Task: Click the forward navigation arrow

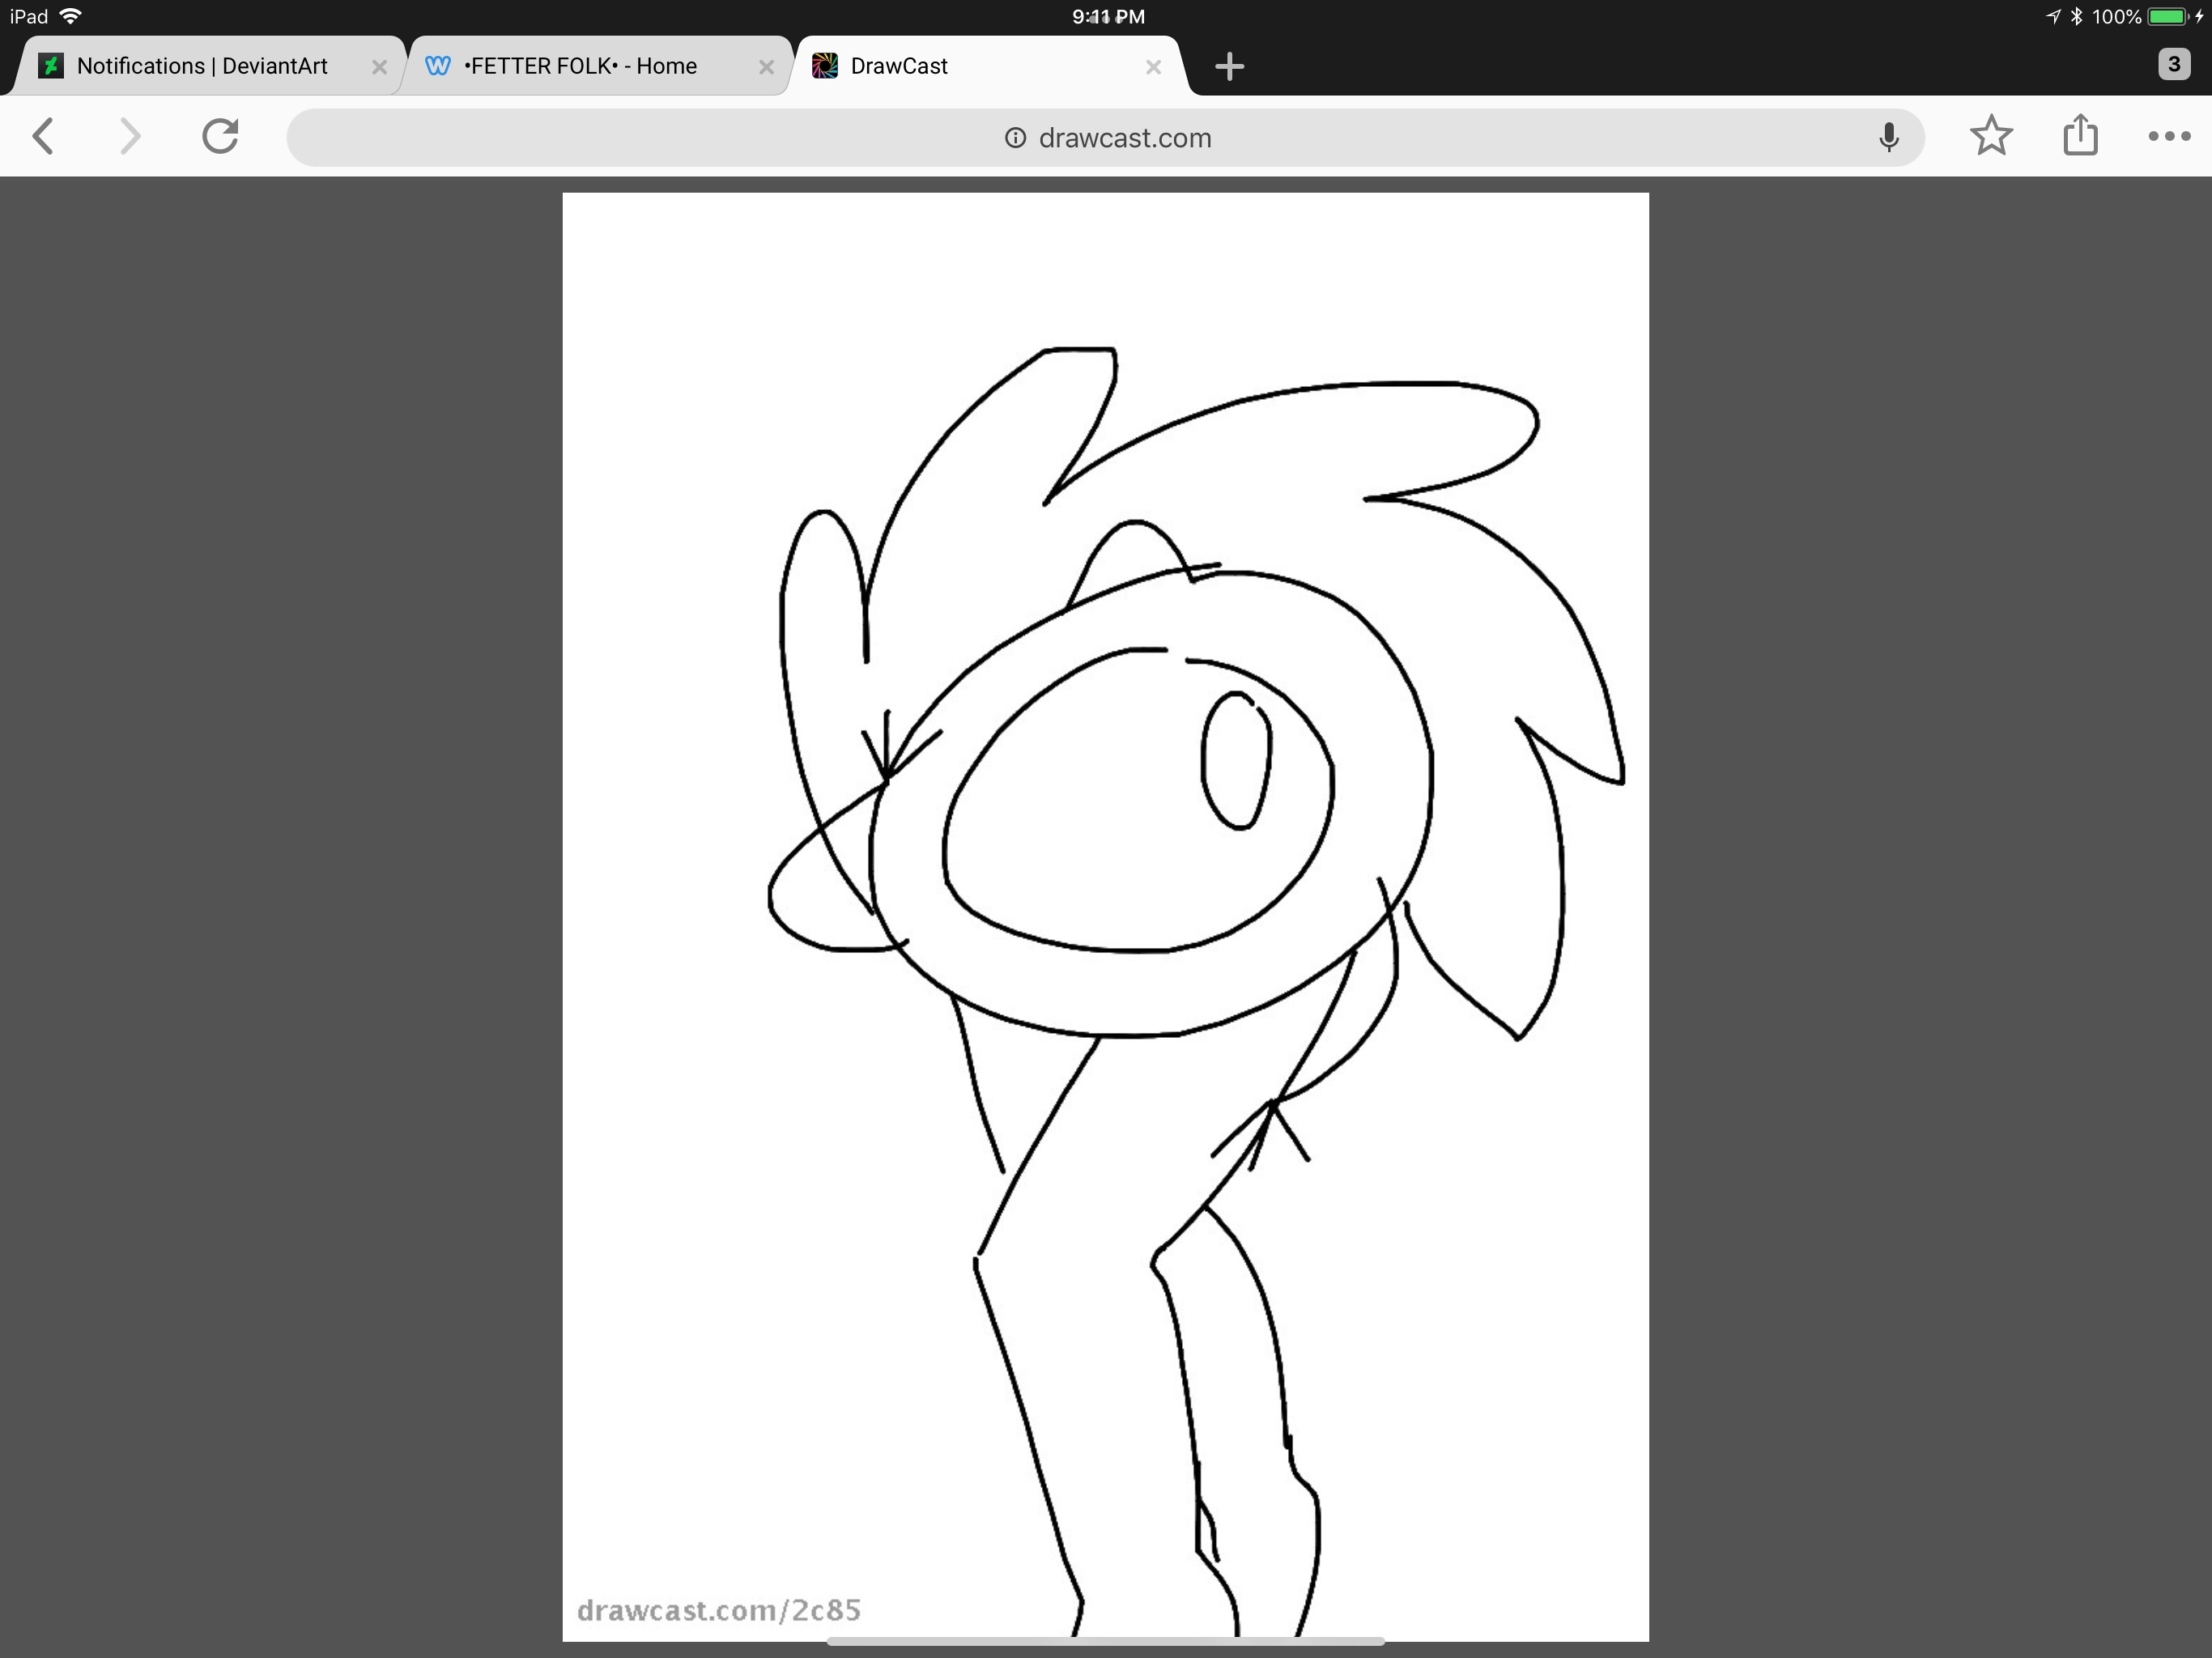Action: 130,137
